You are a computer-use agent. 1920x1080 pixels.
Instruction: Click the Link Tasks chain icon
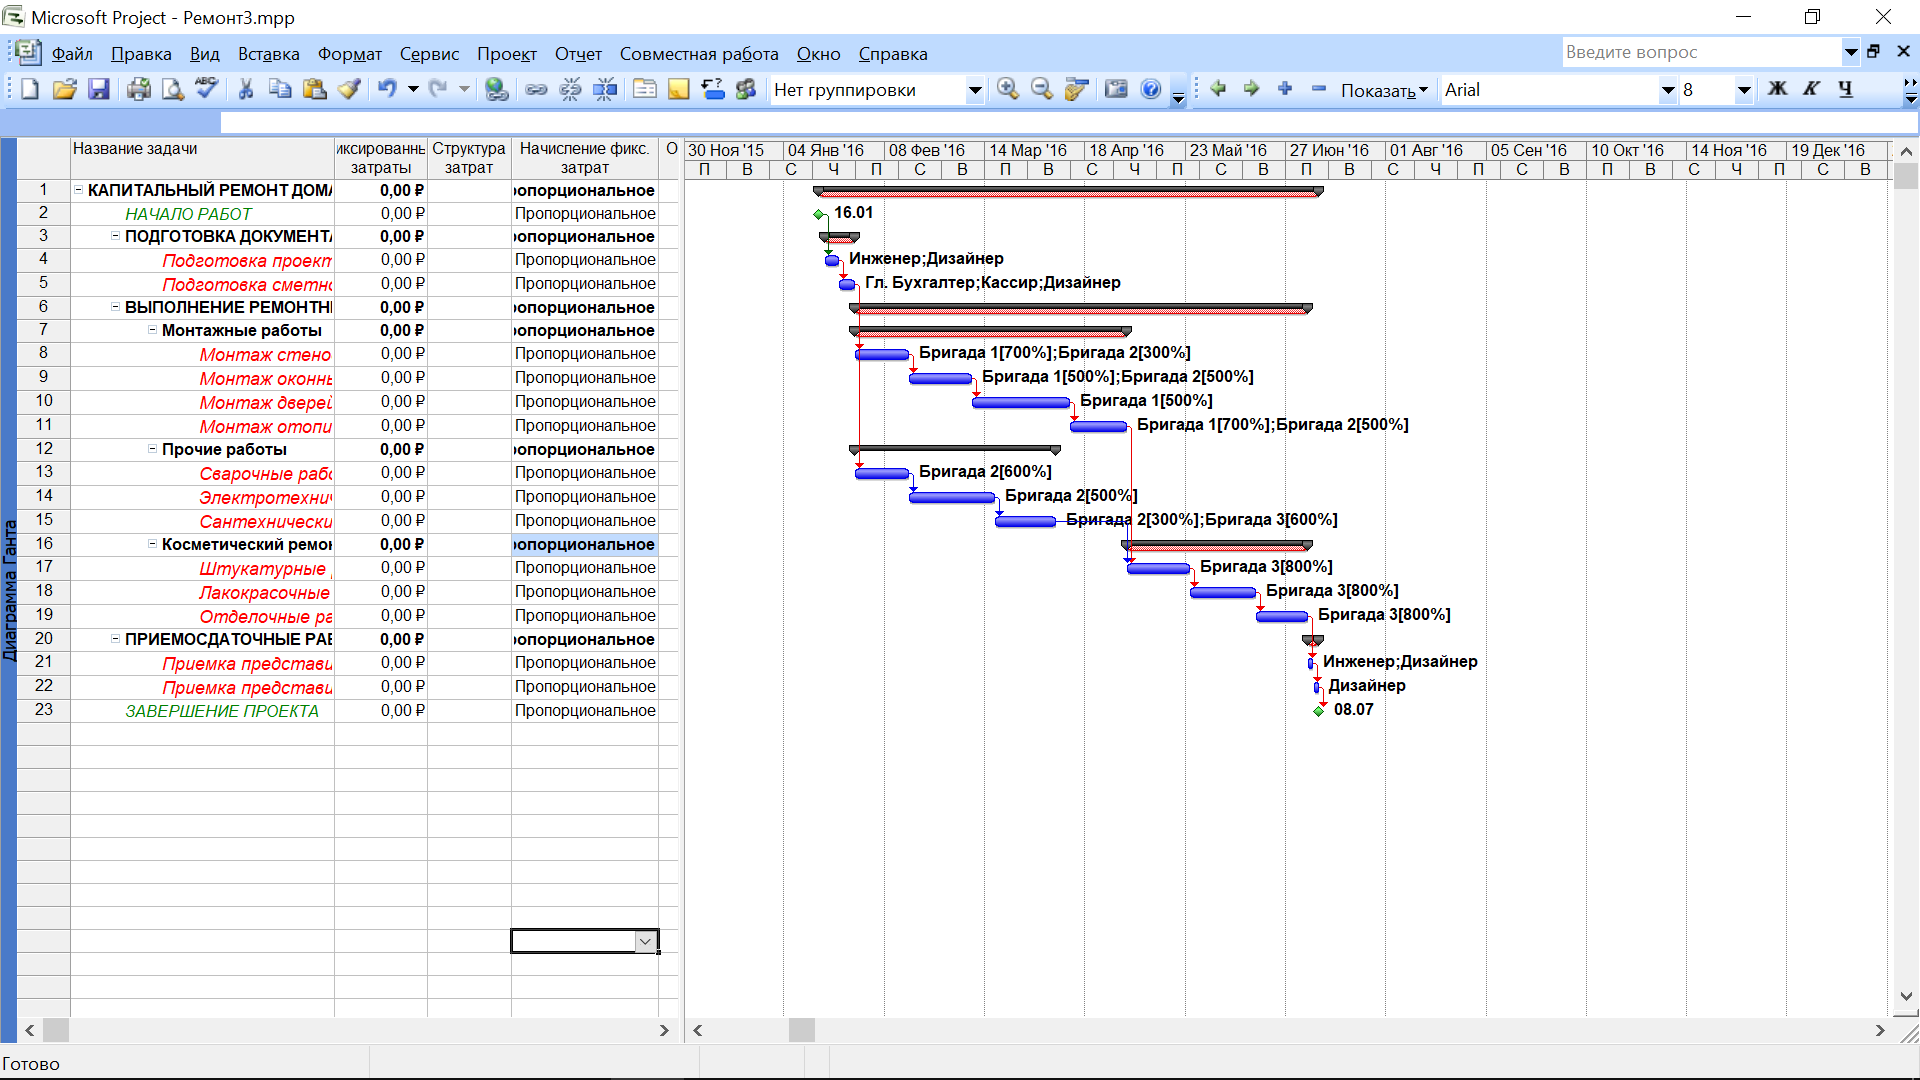[536, 90]
